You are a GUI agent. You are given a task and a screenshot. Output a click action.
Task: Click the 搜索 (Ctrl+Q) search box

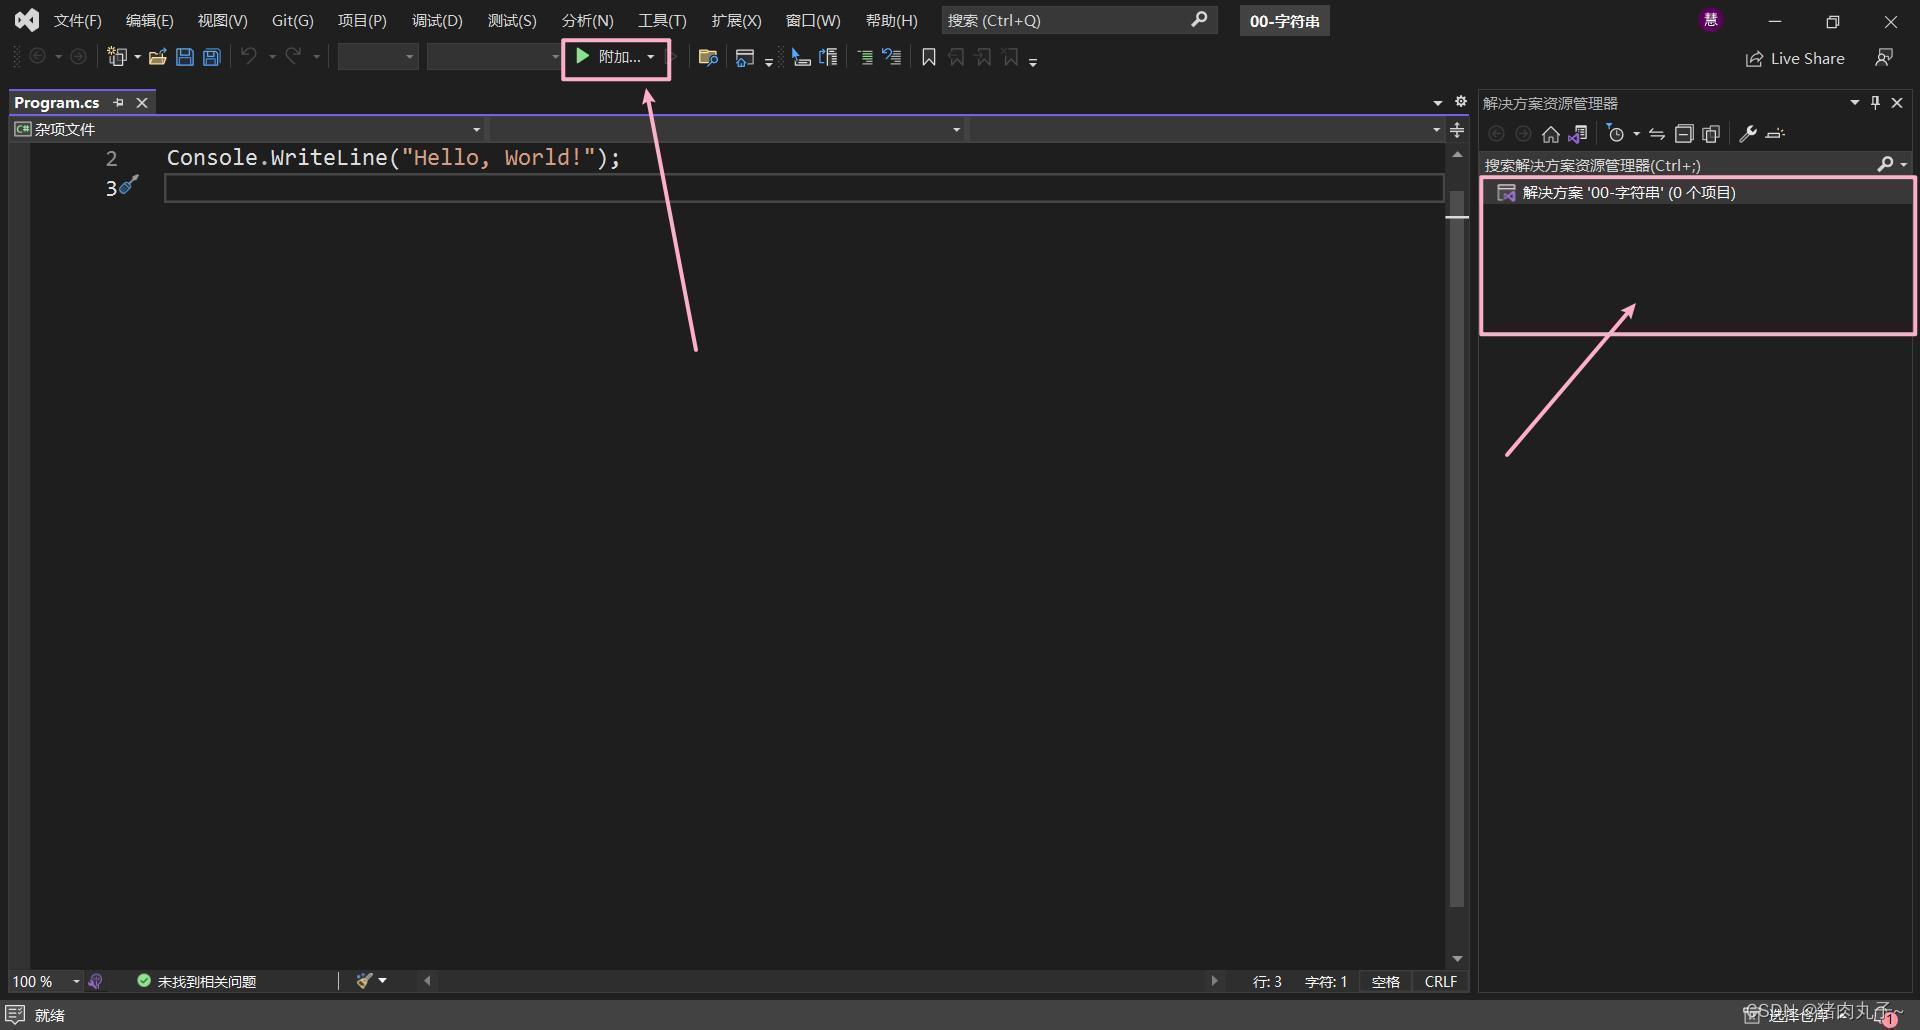click(1079, 20)
